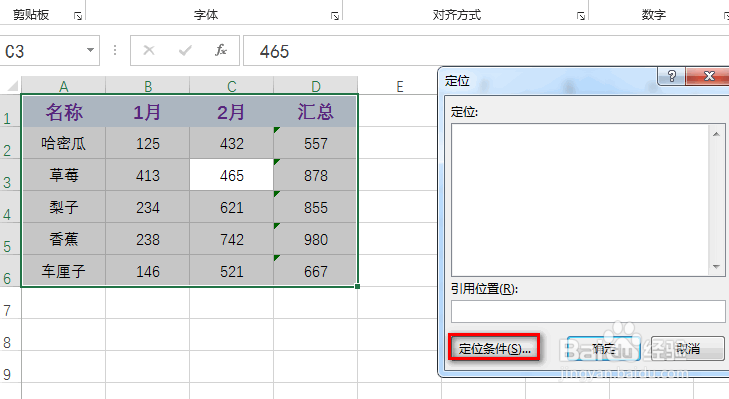The height and width of the screenshot is (399, 729).
Task: Click header cell 2月
Action: (x=232, y=112)
